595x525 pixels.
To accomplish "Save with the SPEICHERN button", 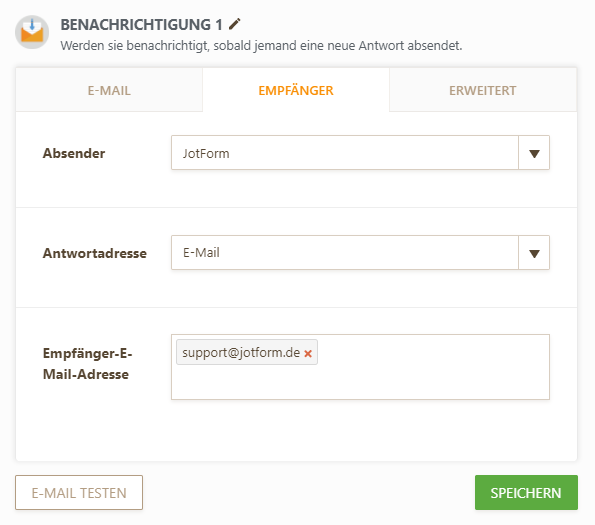I will pos(526,493).
